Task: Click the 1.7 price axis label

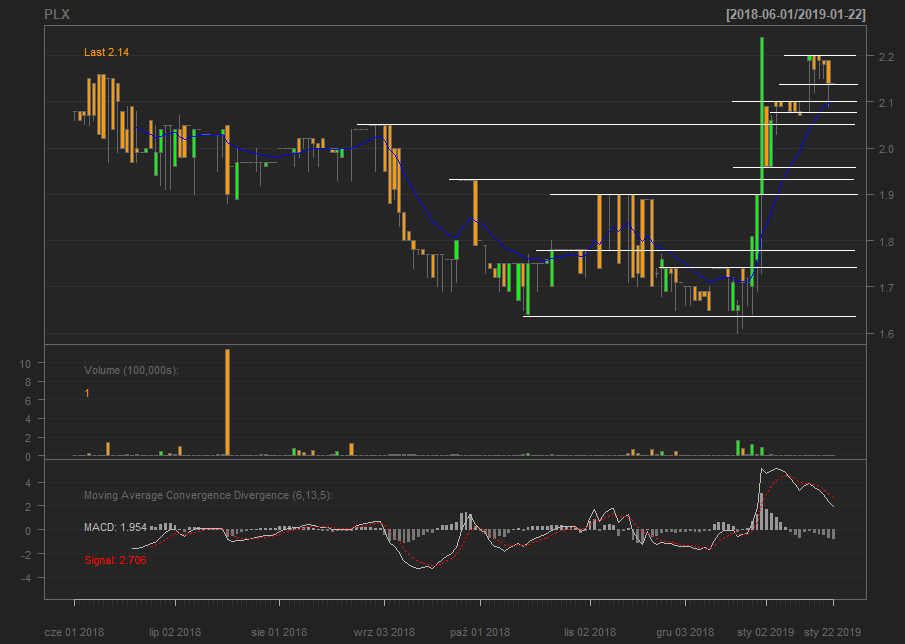Action: tap(886, 287)
